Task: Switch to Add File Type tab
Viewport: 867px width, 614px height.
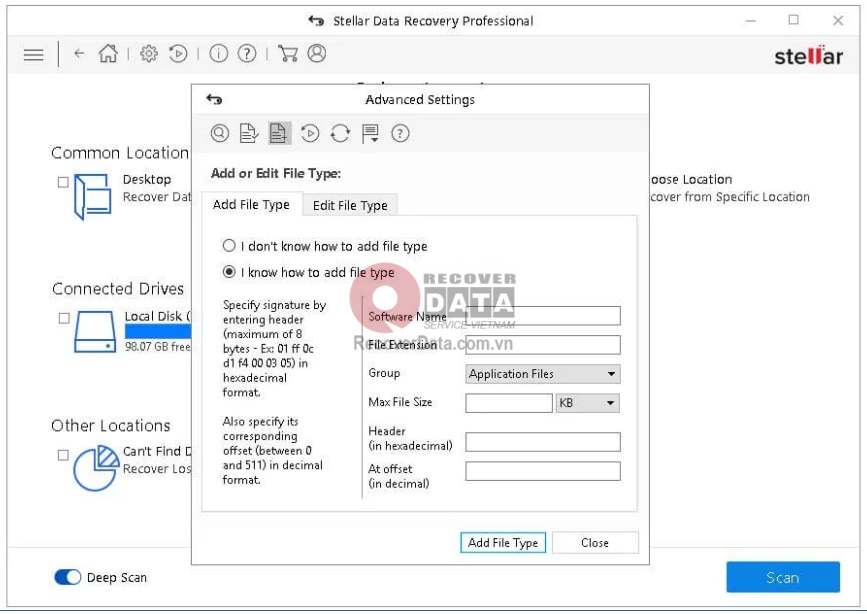Action: [252, 205]
